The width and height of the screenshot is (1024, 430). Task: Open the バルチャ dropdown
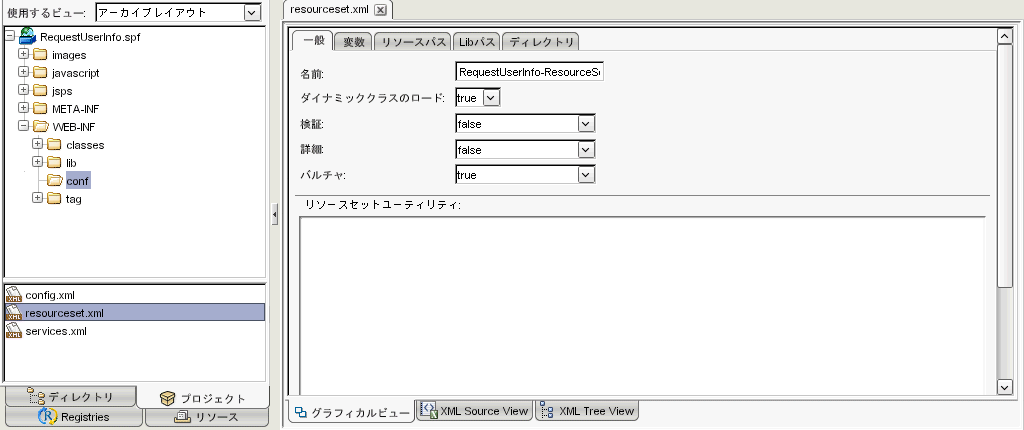coord(586,175)
